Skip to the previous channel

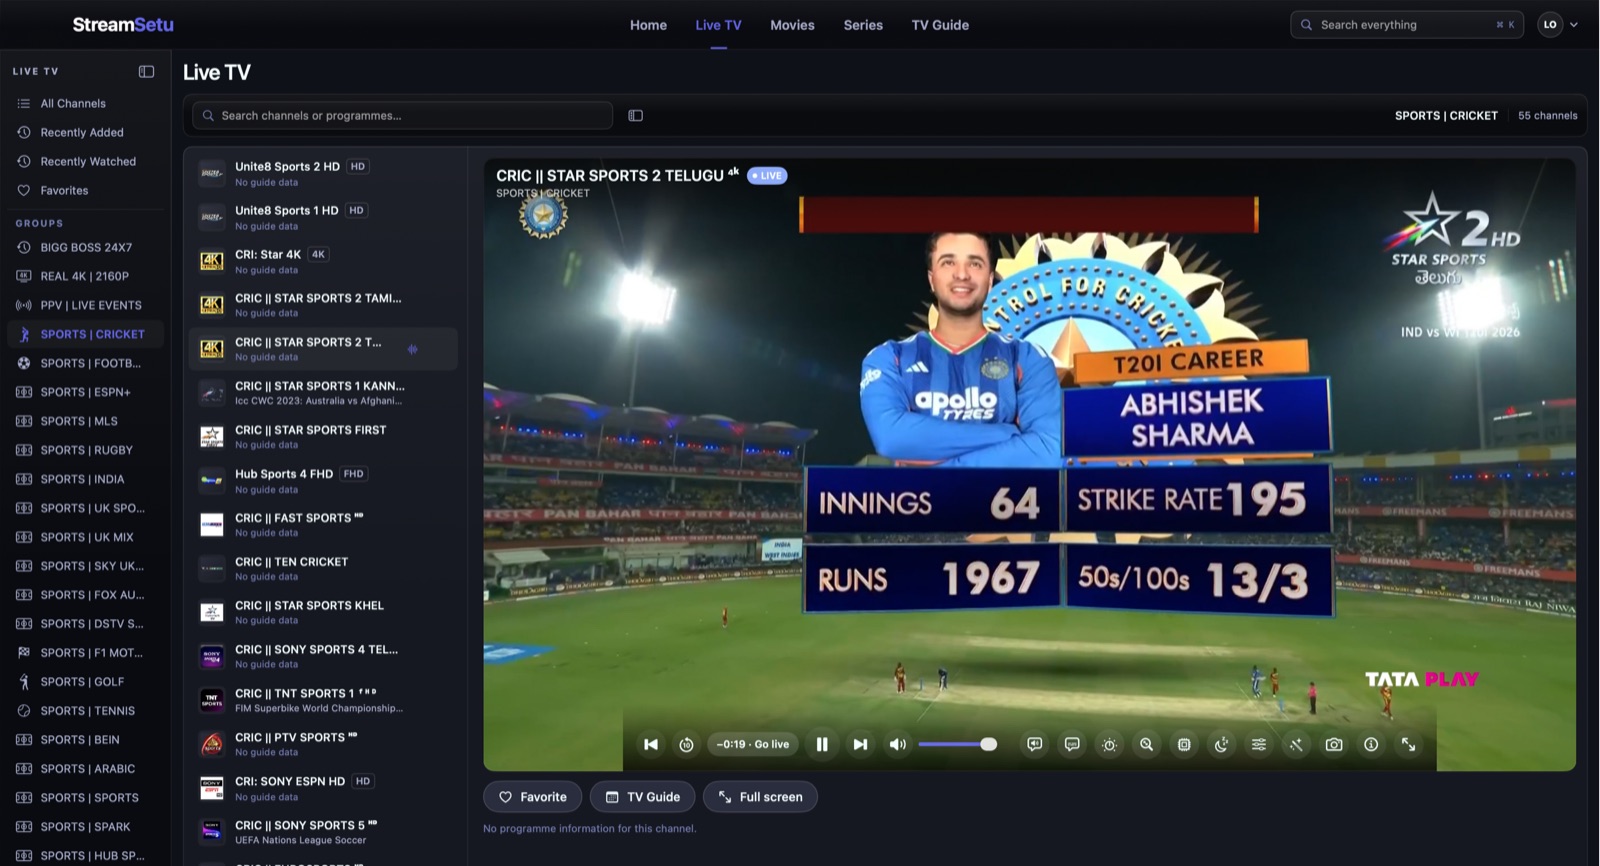click(651, 744)
